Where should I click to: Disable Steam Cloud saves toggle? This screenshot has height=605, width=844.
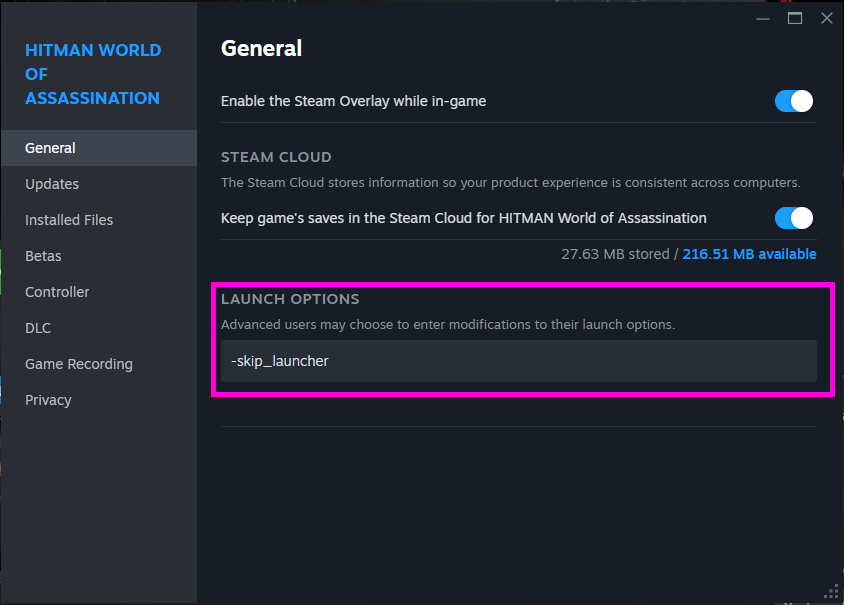point(794,218)
